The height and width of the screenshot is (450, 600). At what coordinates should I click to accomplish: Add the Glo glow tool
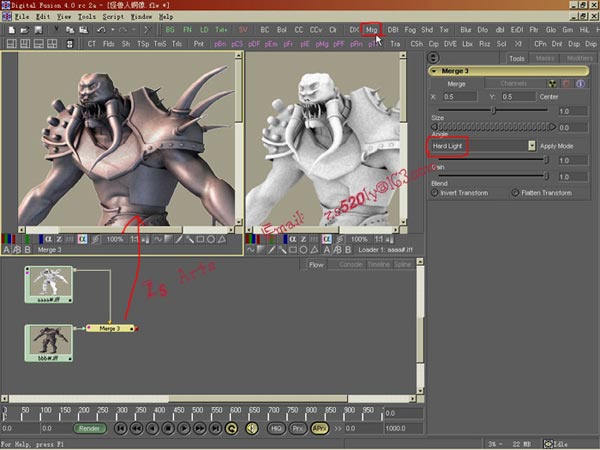551,30
